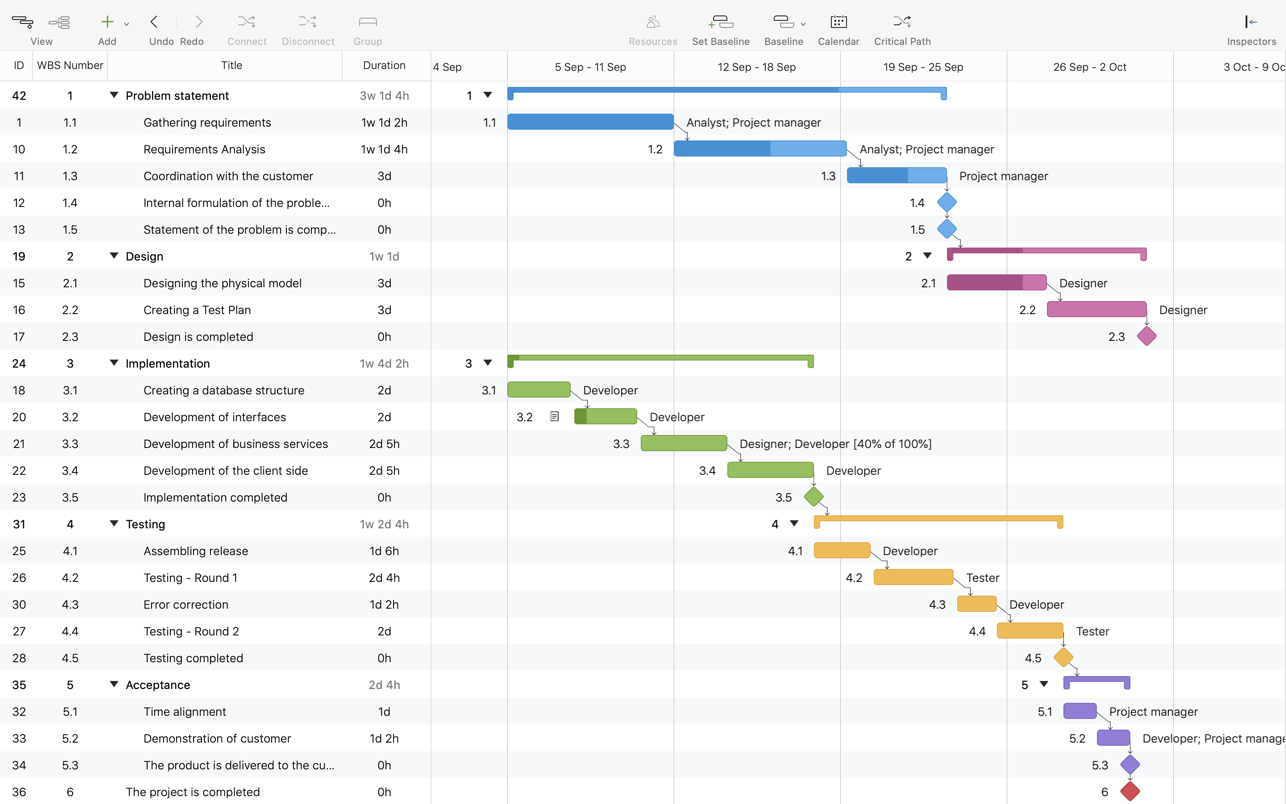Click the WBS Number column header
Viewport: 1286px width, 804px height.
click(70, 66)
